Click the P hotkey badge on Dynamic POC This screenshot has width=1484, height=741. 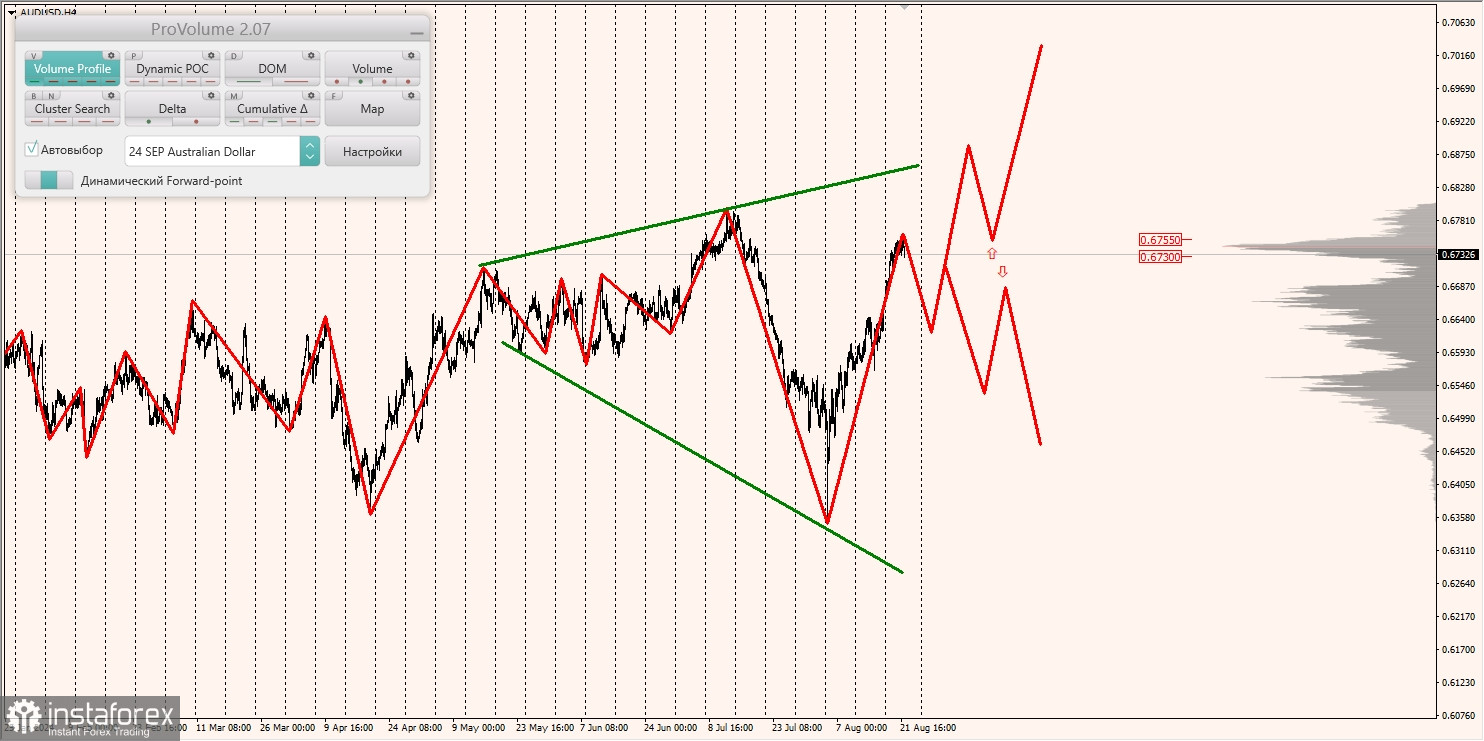[x=134, y=56]
